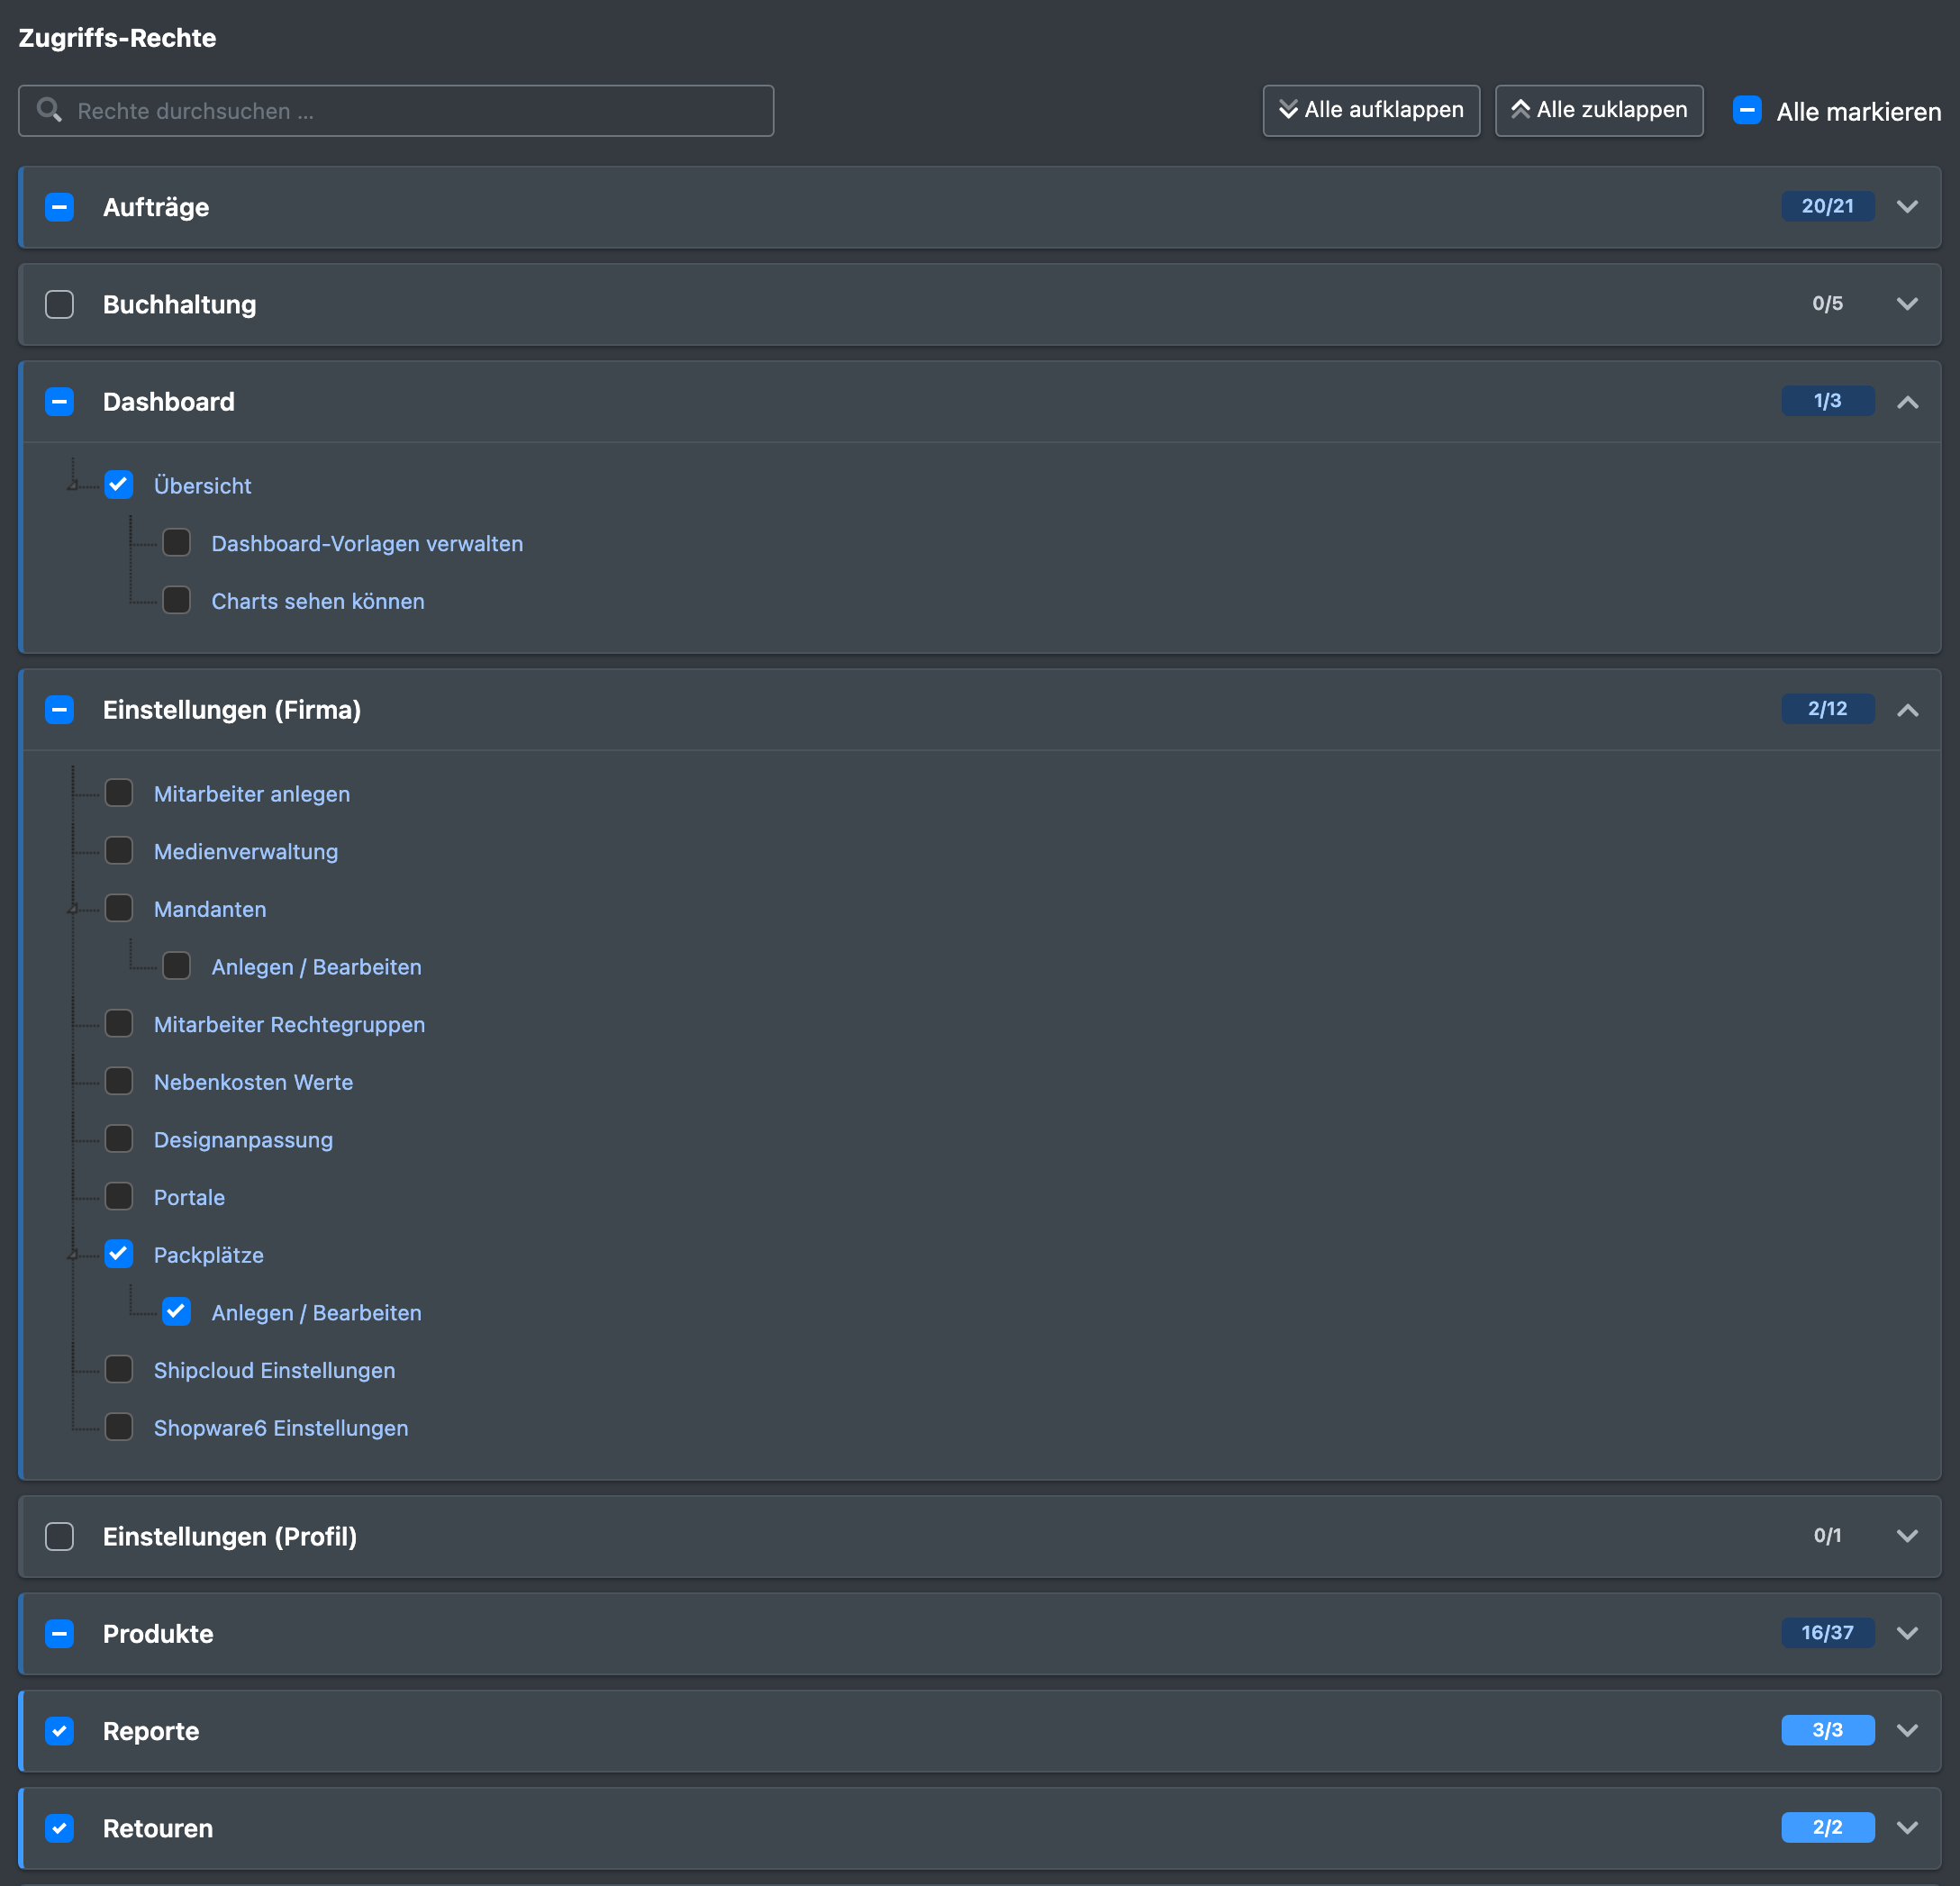The width and height of the screenshot is (1960, 1886).
Task: Check Anlegen / Bearbeiten under Mandanten
Action: 177,966
